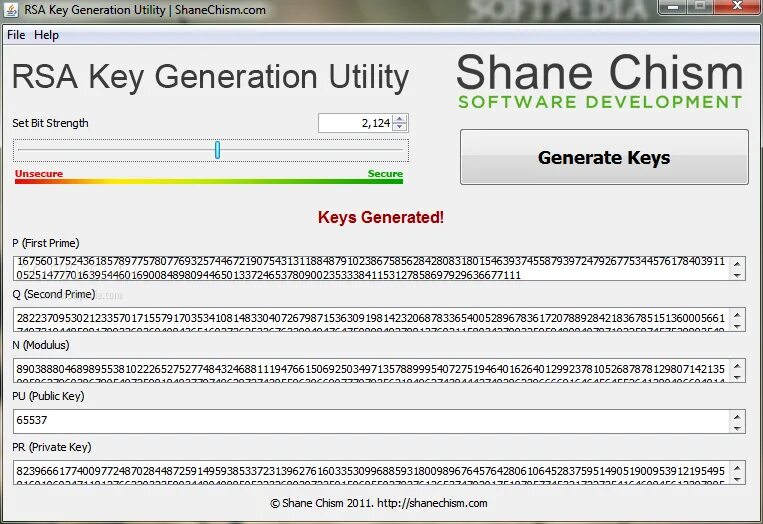
Task: Click P (First Prime) scrollbar down arrow
Action: pos(737,275)
